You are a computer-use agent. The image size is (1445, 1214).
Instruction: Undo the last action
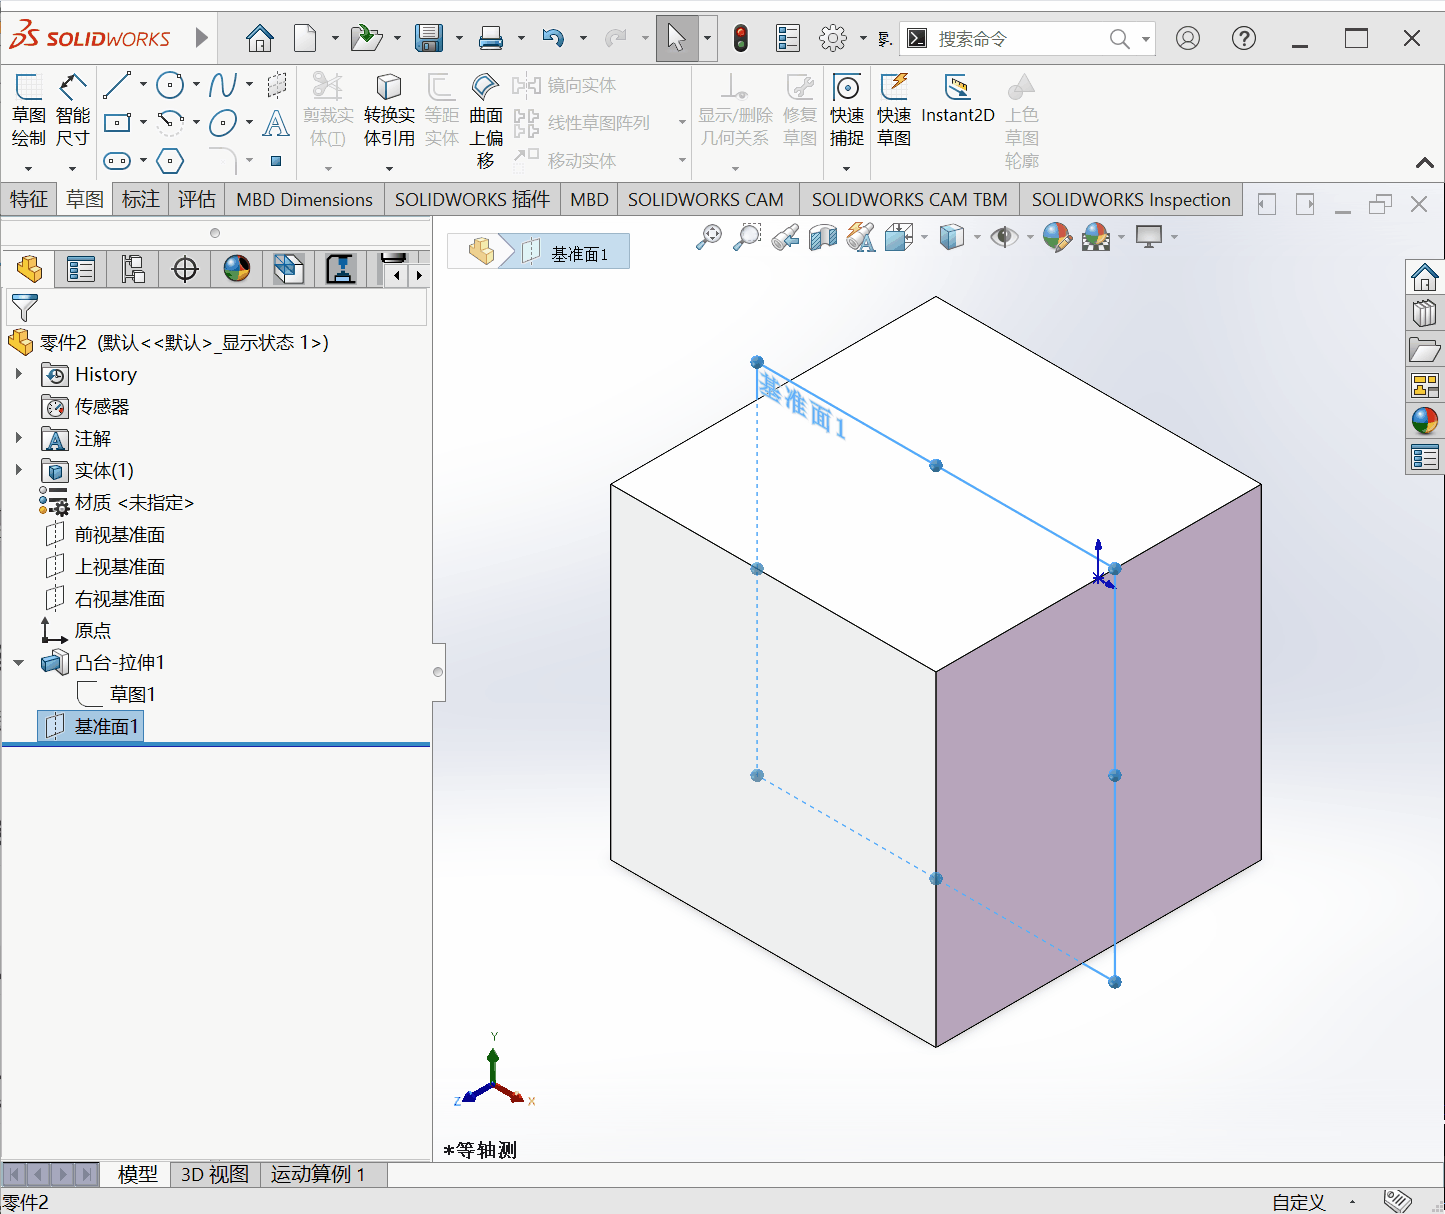[553, 39]
